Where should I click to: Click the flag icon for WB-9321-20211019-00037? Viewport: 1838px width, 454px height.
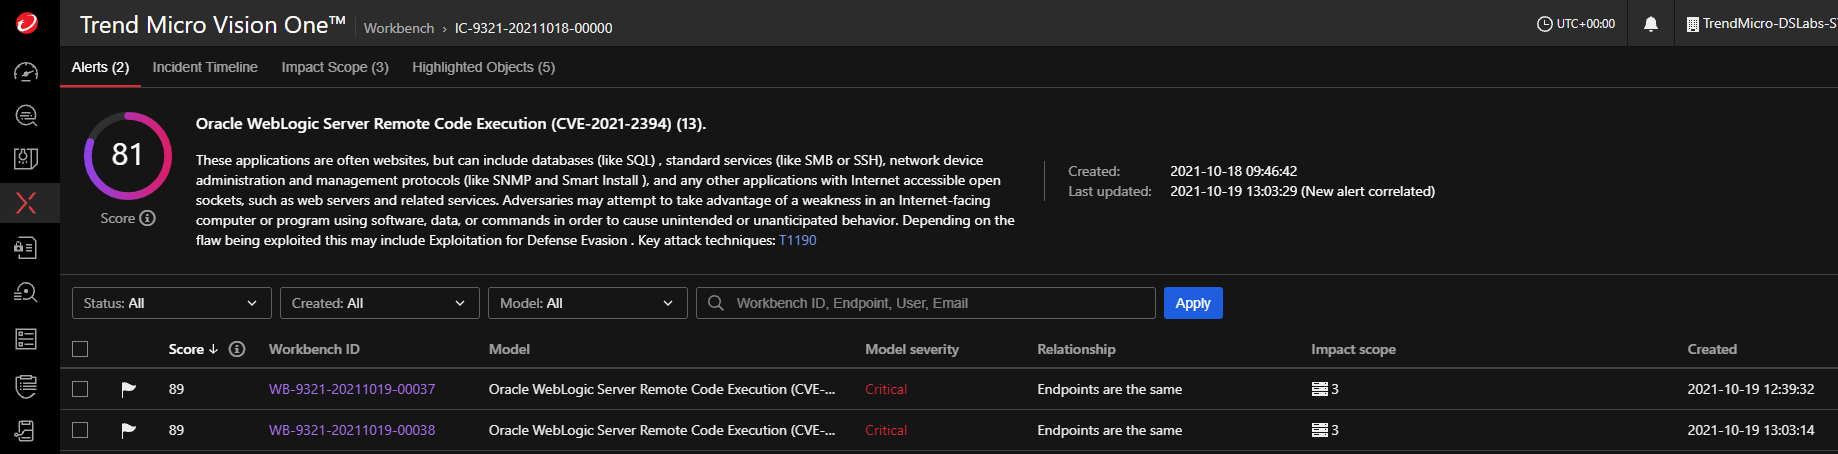click(x=128, y=389)
